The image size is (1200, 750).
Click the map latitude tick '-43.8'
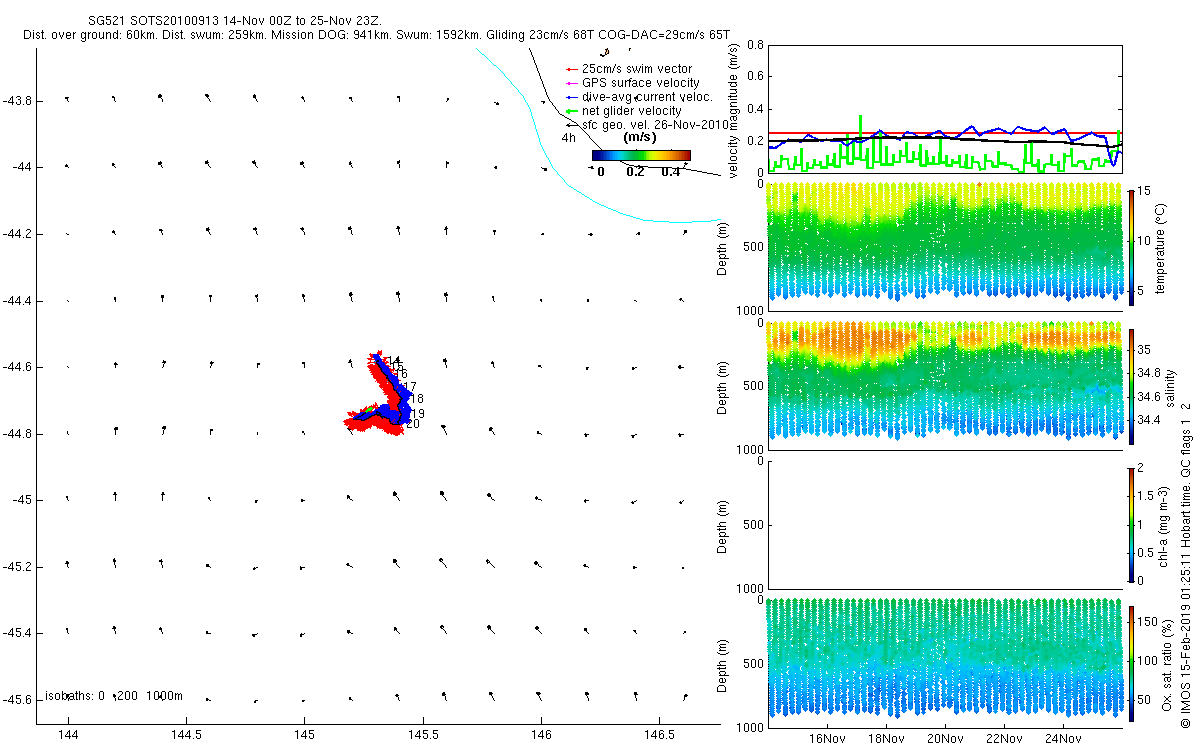[x=17, y=101]
